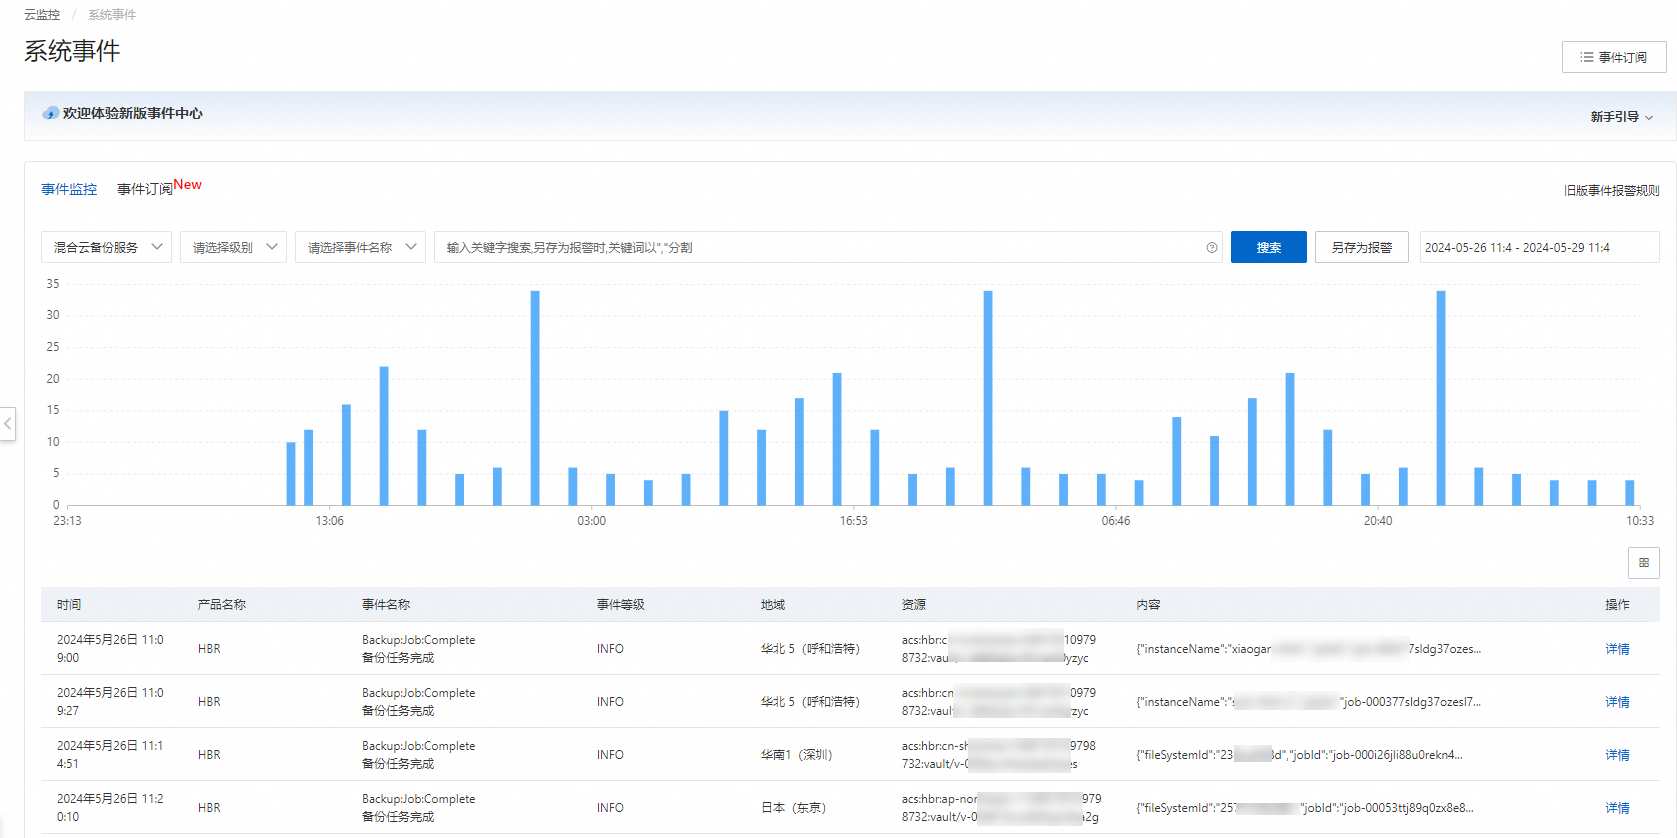Image resolution: width=1677 pixels, height=838 pixels.
Task: Click the content cell starting with "instanceName":"xiaogar
Action: (x=1308, y=649)
